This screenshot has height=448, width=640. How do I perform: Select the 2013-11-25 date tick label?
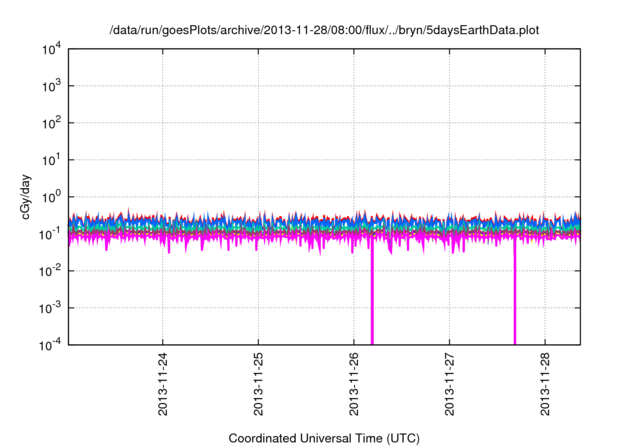pyautogui.click(x=258, y=385)
